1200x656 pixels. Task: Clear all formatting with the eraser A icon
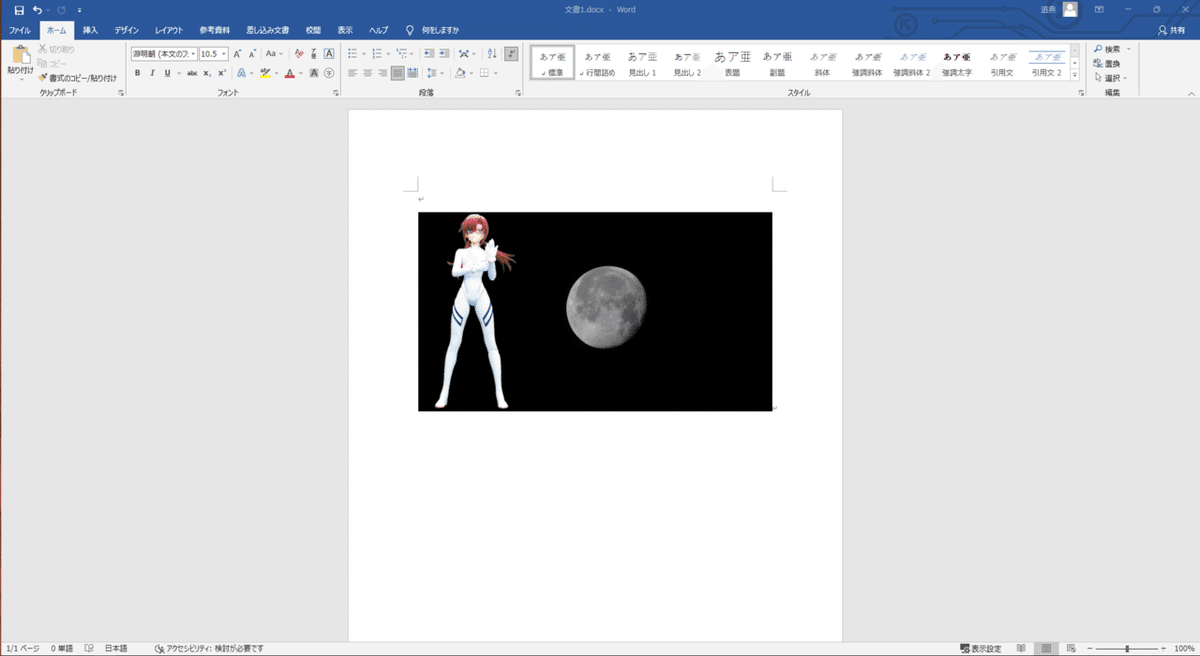[x=299, y=54]
